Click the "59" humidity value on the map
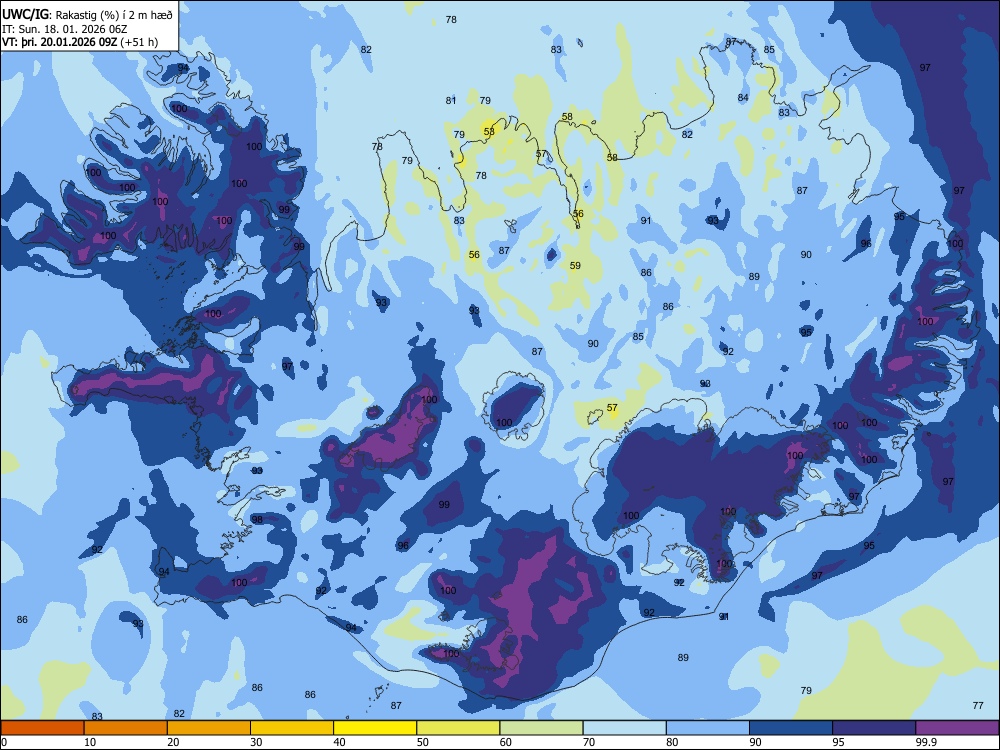 (575, 266)
